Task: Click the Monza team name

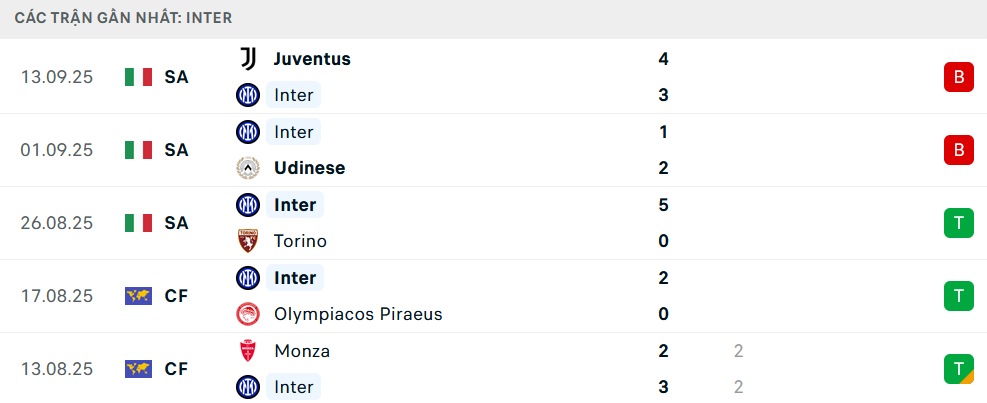Action: pos(302,351)
